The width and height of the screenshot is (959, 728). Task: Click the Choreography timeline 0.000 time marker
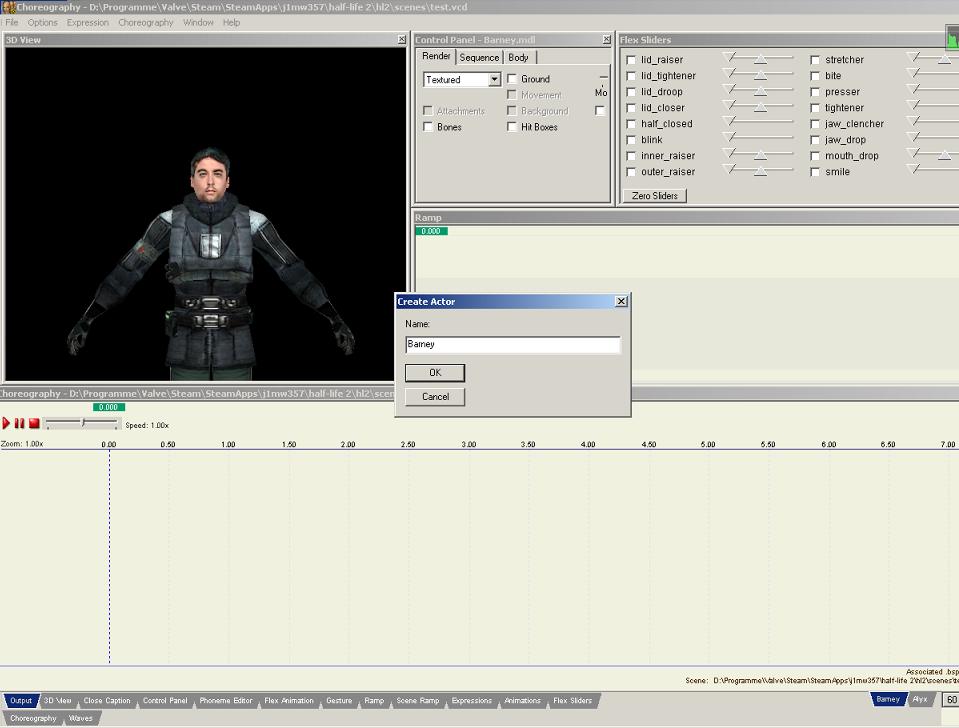click(x=109, y=407)
